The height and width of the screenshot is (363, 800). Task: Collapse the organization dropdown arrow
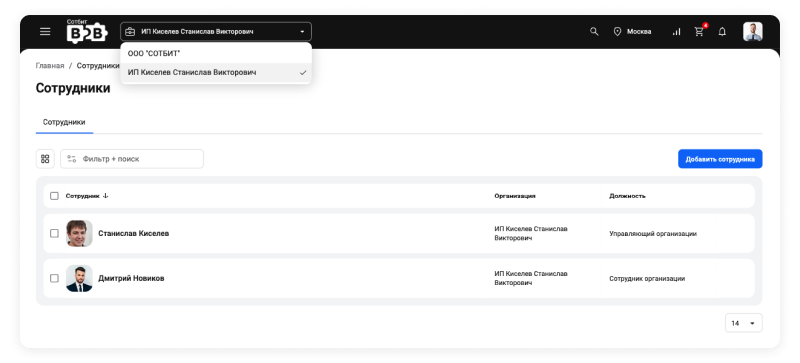(302, 32)
